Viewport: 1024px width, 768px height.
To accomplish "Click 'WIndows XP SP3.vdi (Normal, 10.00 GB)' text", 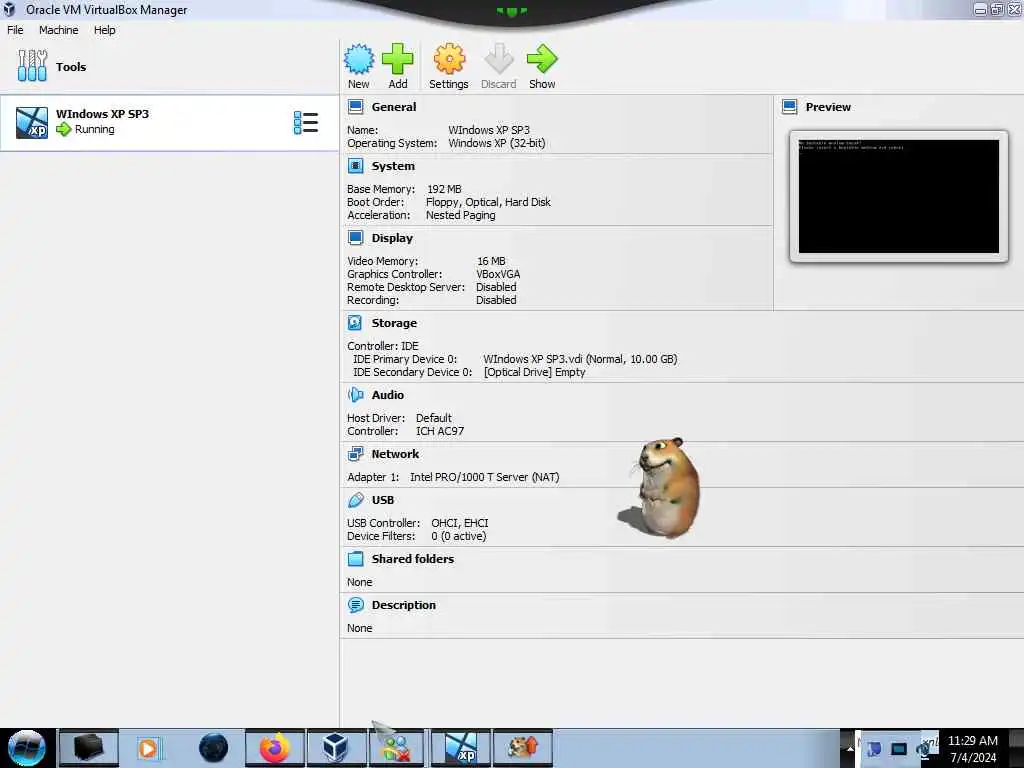I will pos(580,359).
